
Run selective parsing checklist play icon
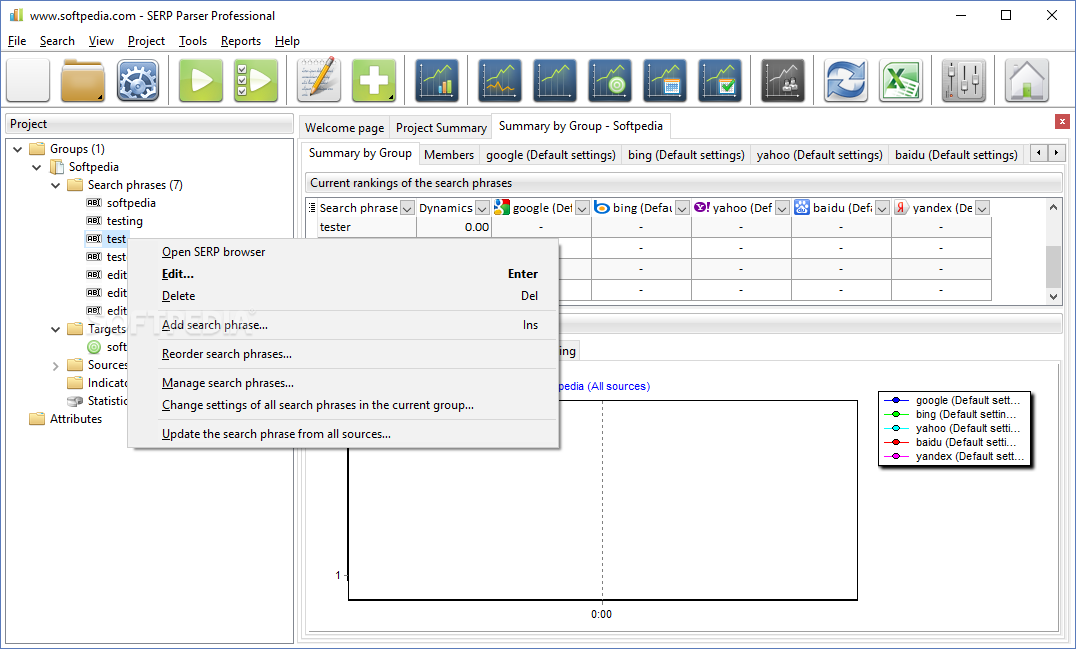point(255,80)
